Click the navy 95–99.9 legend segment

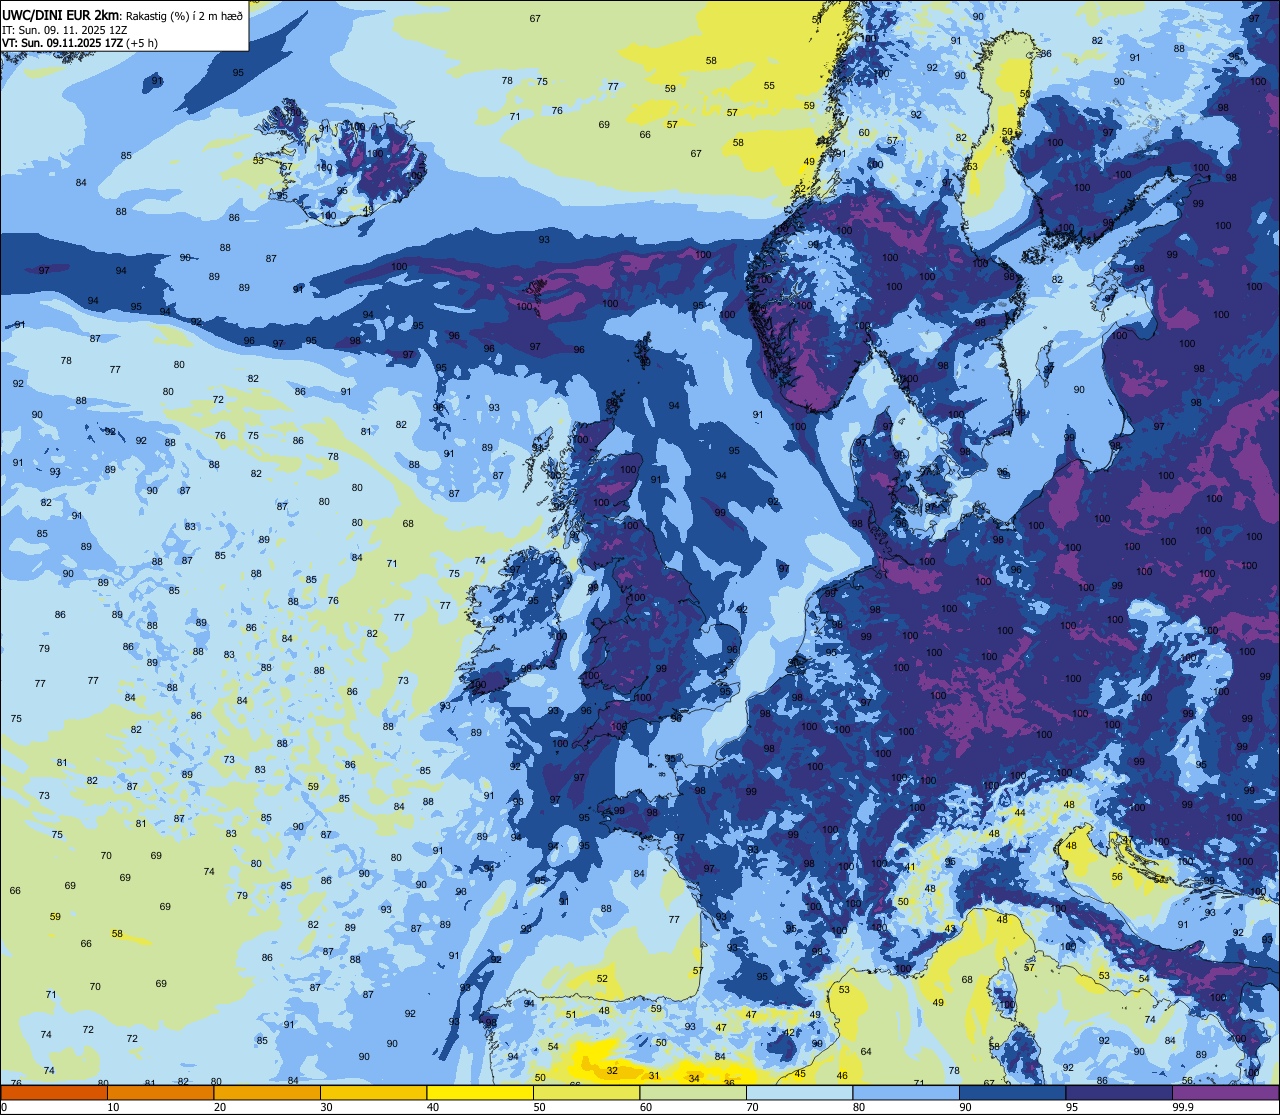(1119, 1093)
